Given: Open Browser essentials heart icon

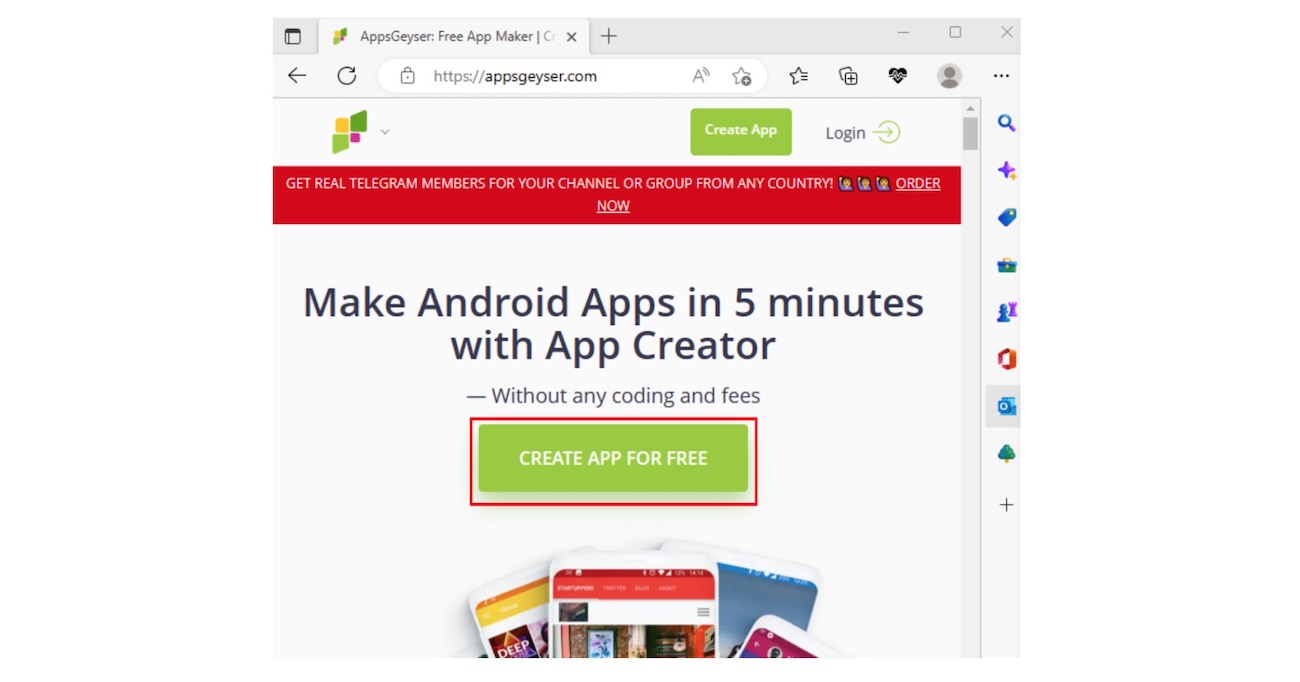Looking at the screenshot, I should tap(898, 75).
